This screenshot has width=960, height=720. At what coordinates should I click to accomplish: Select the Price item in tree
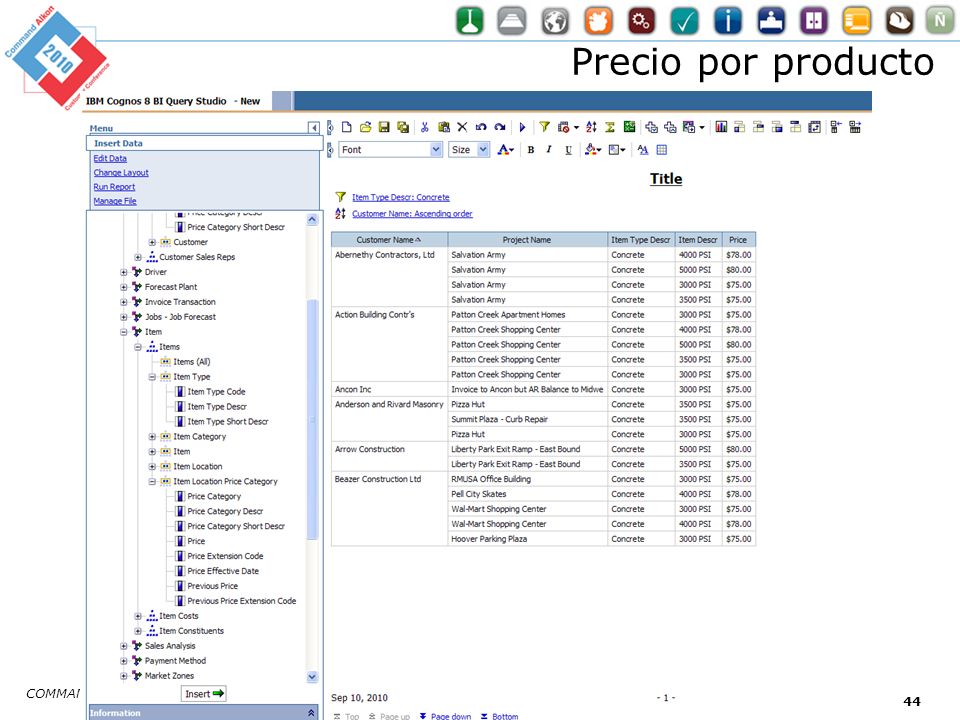tap(196, 541)
